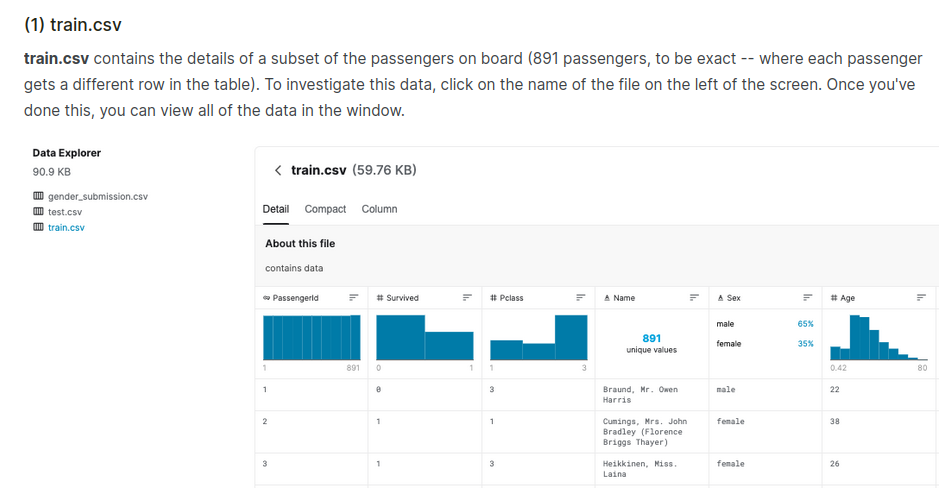Switch to the Column view tab
Viewport: 949px width, 499px height.
click(379, 209)
